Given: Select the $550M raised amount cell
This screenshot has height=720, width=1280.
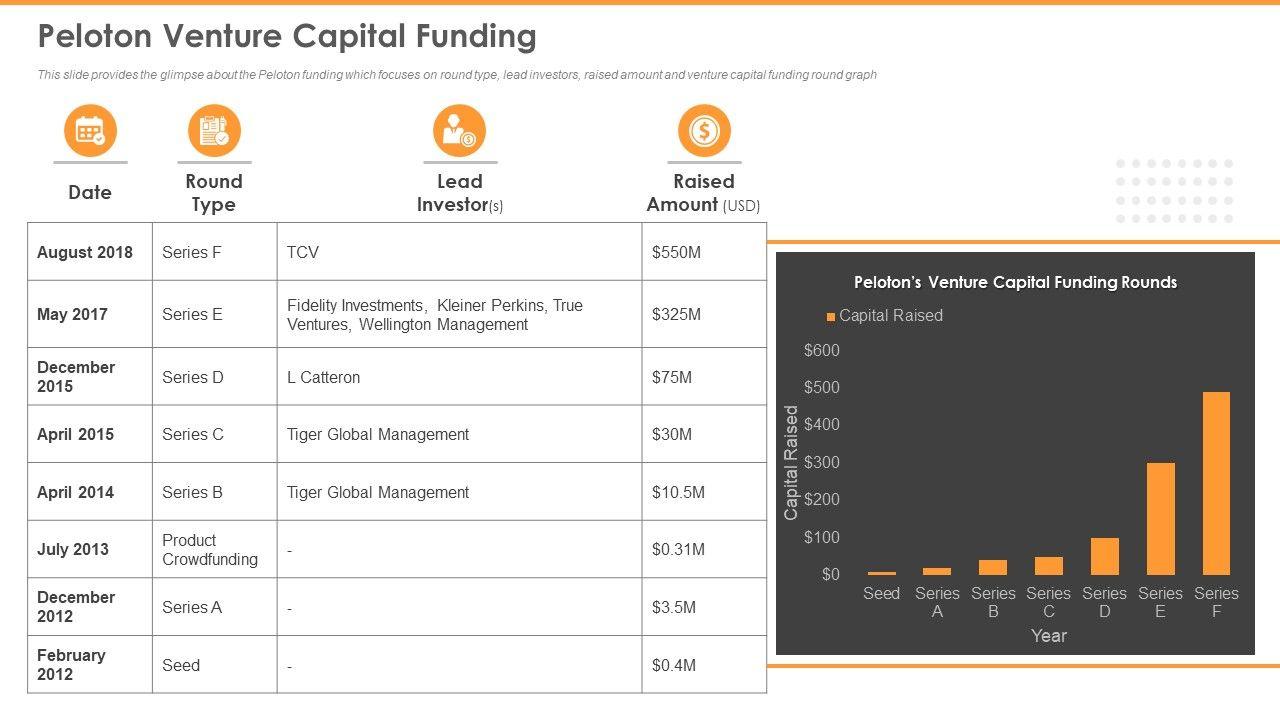Looking at the screenshot, I should coord(704,252).
